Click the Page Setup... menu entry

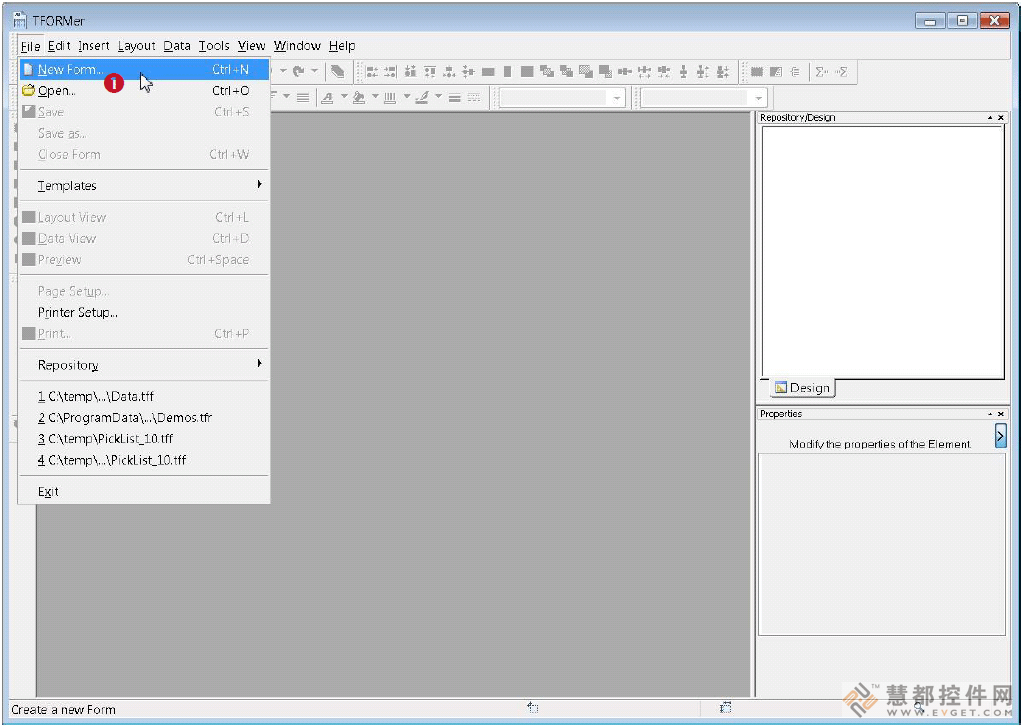(x=144, y=291)
